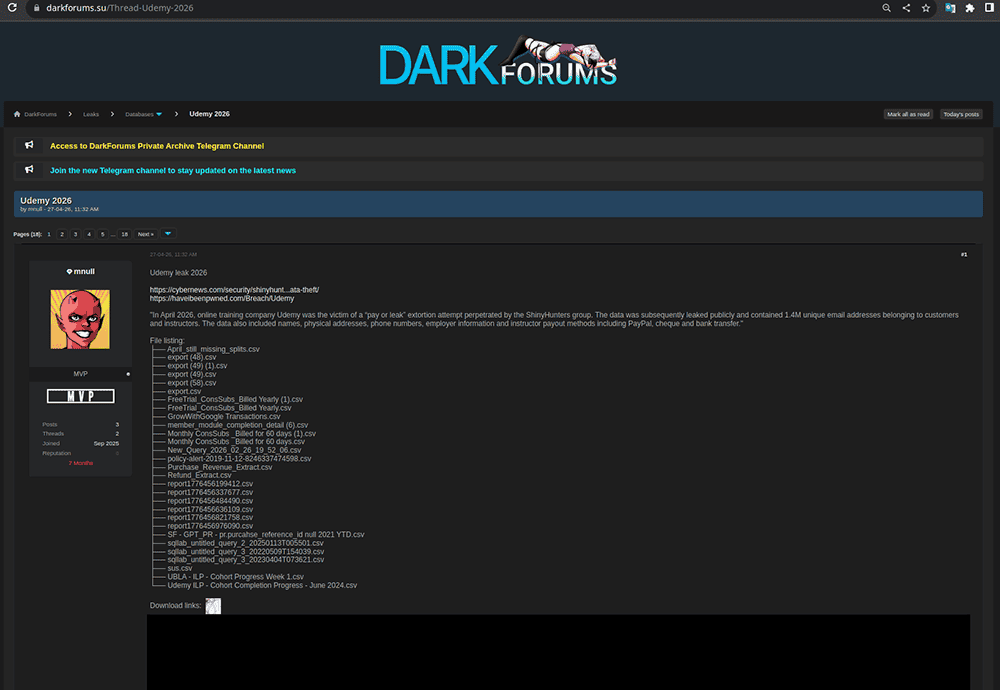The width and height of the screenshot is (1000, 690).
Task: Click the megaphone icon beside Private Archive announcement
Action: 29,145
